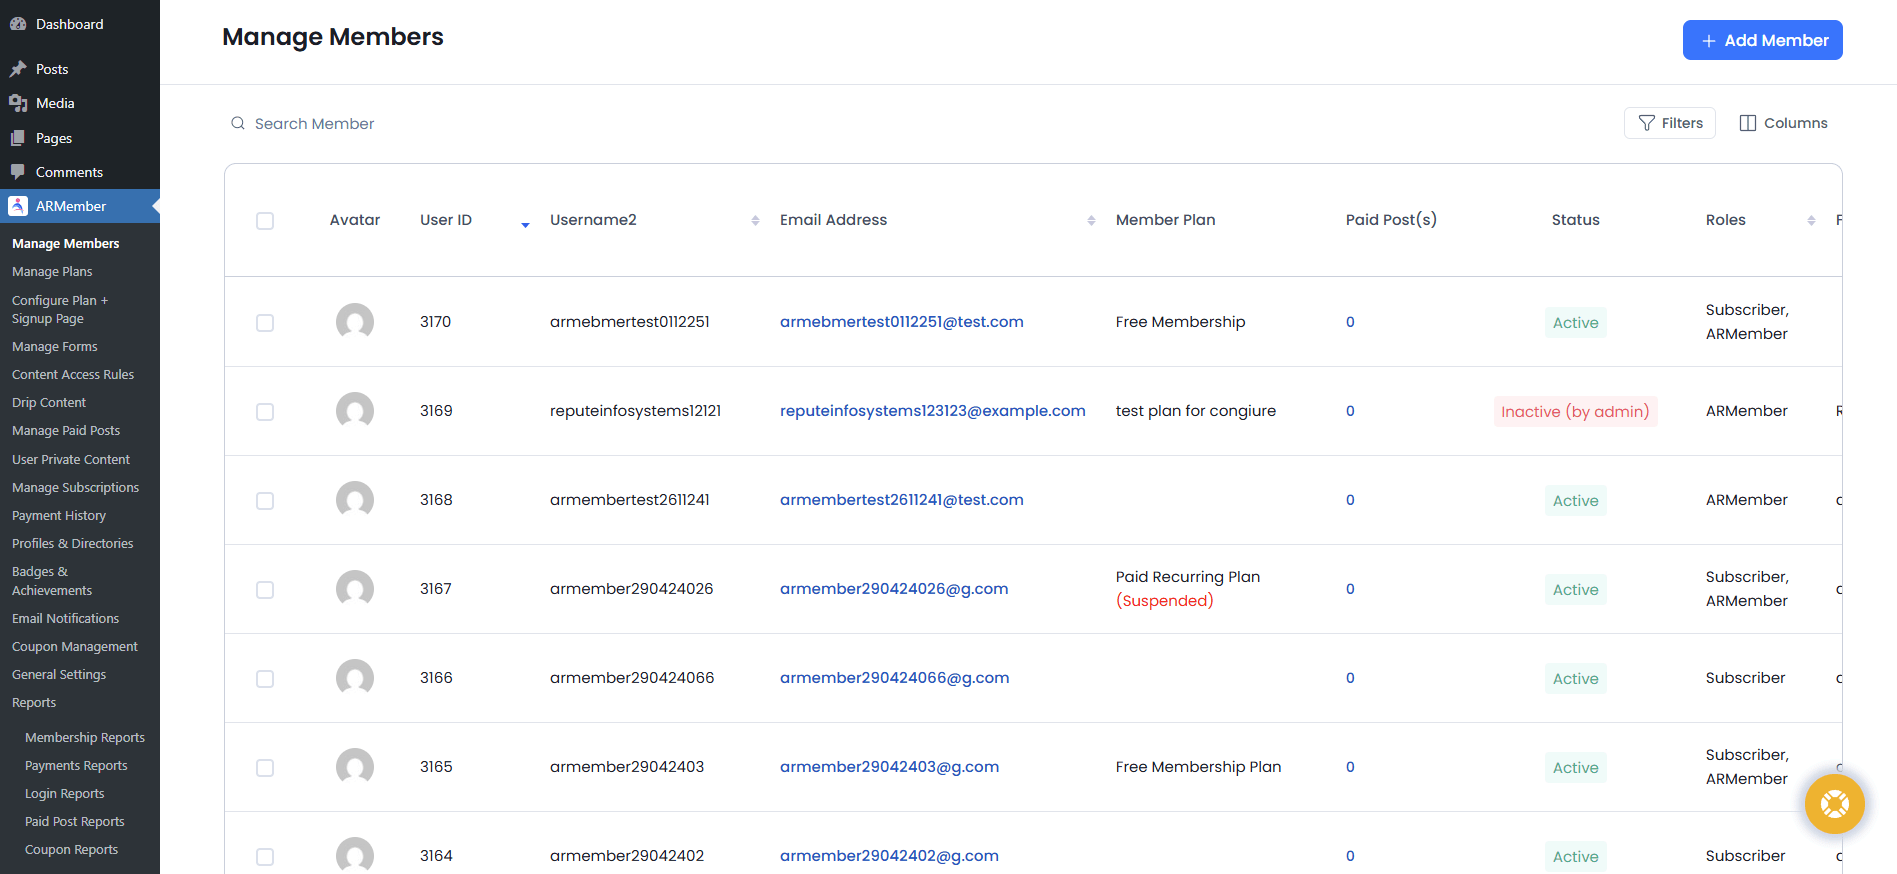Click the Pages icon in sidebar

coord(18,138)
